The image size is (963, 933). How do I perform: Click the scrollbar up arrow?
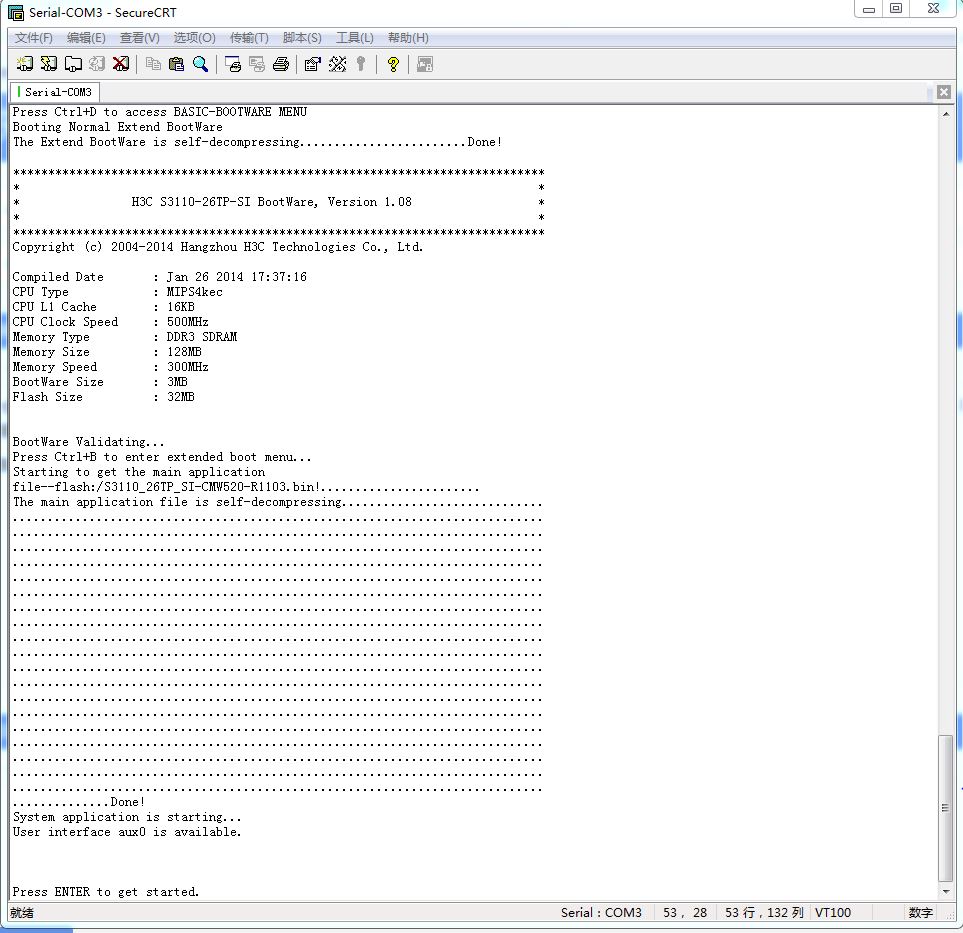(946, 114)
